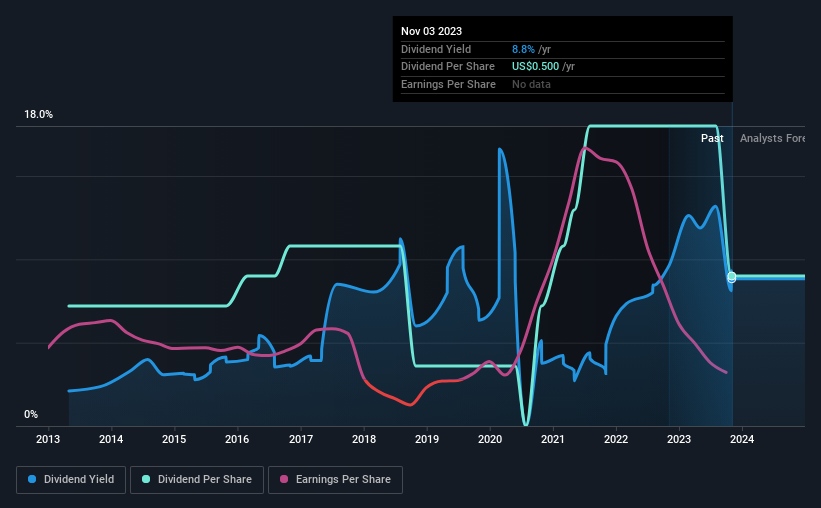The width and height of the screenshot is (821, 508).
Task: Select the 2020 x-axis year label
Action: 490,439
